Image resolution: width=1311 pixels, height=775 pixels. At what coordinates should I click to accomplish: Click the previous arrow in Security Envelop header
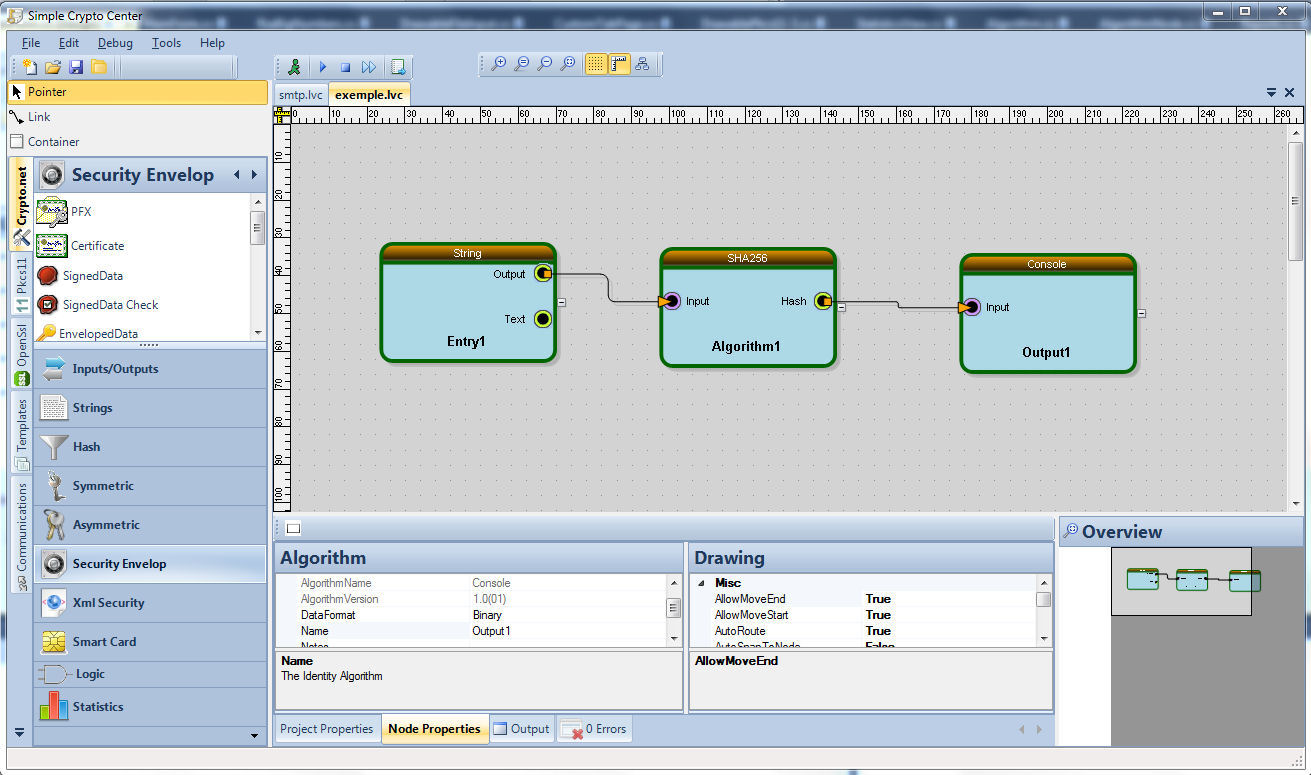point(237,175)
